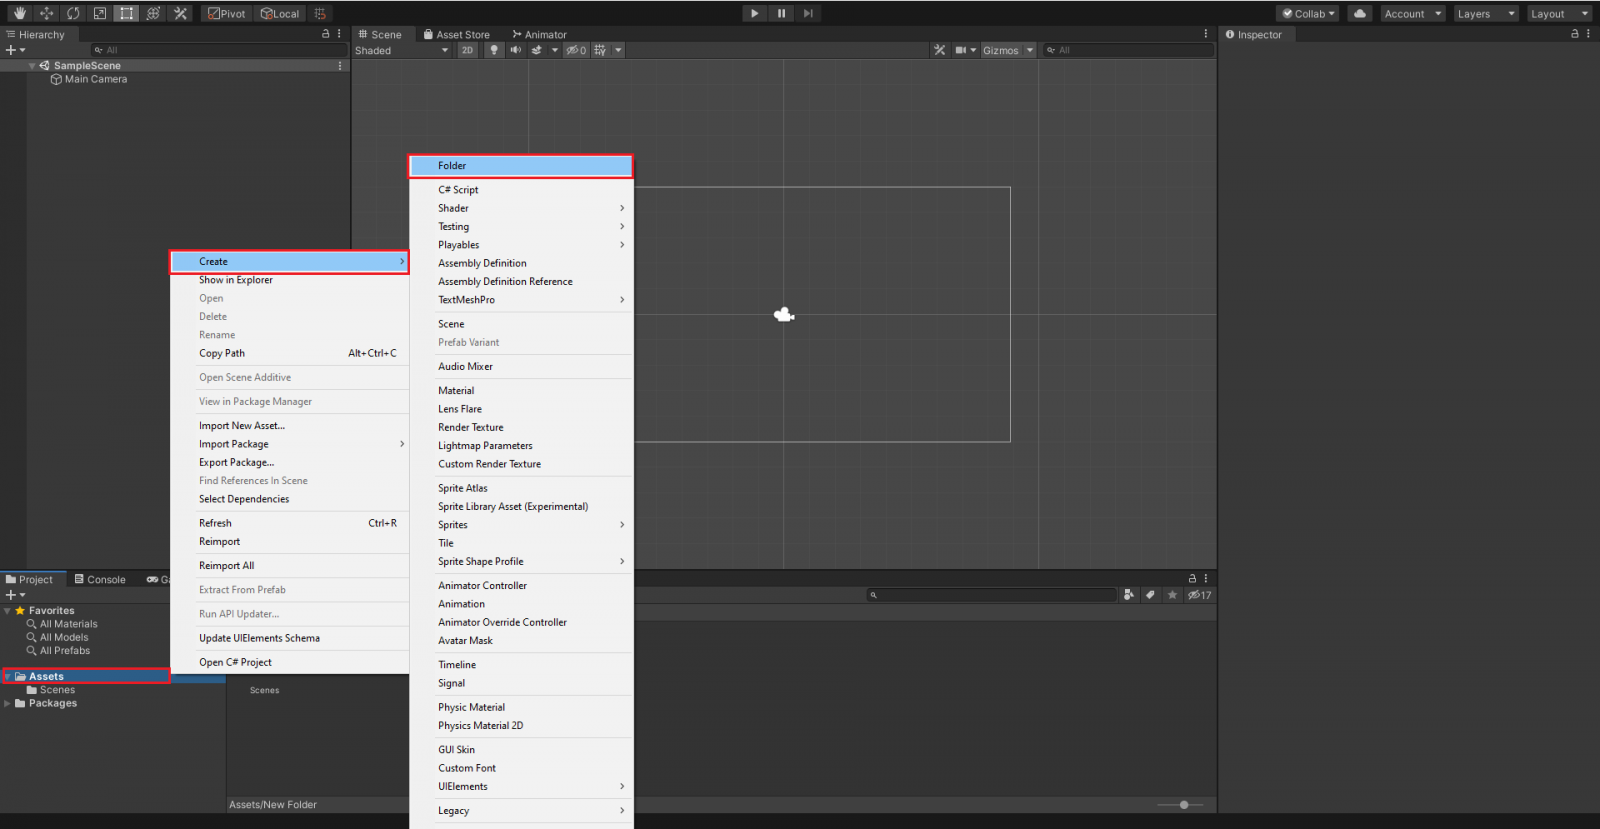Select the Scale tool

tap(100, 13)
